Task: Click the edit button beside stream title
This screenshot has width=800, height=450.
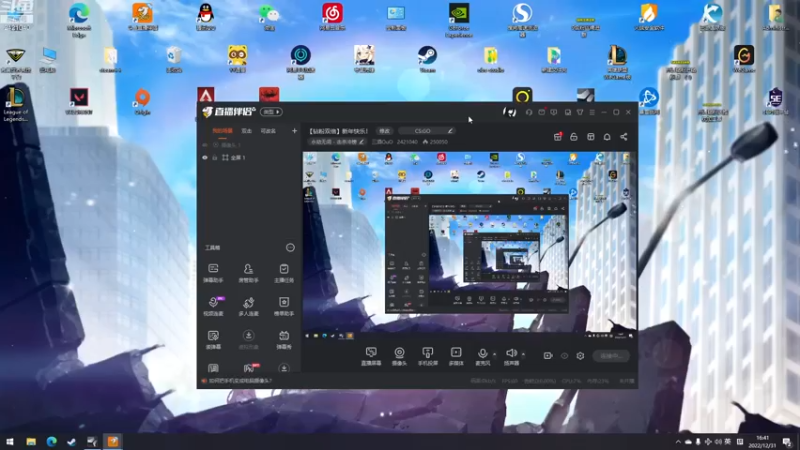Action: (x=384, y=131)
